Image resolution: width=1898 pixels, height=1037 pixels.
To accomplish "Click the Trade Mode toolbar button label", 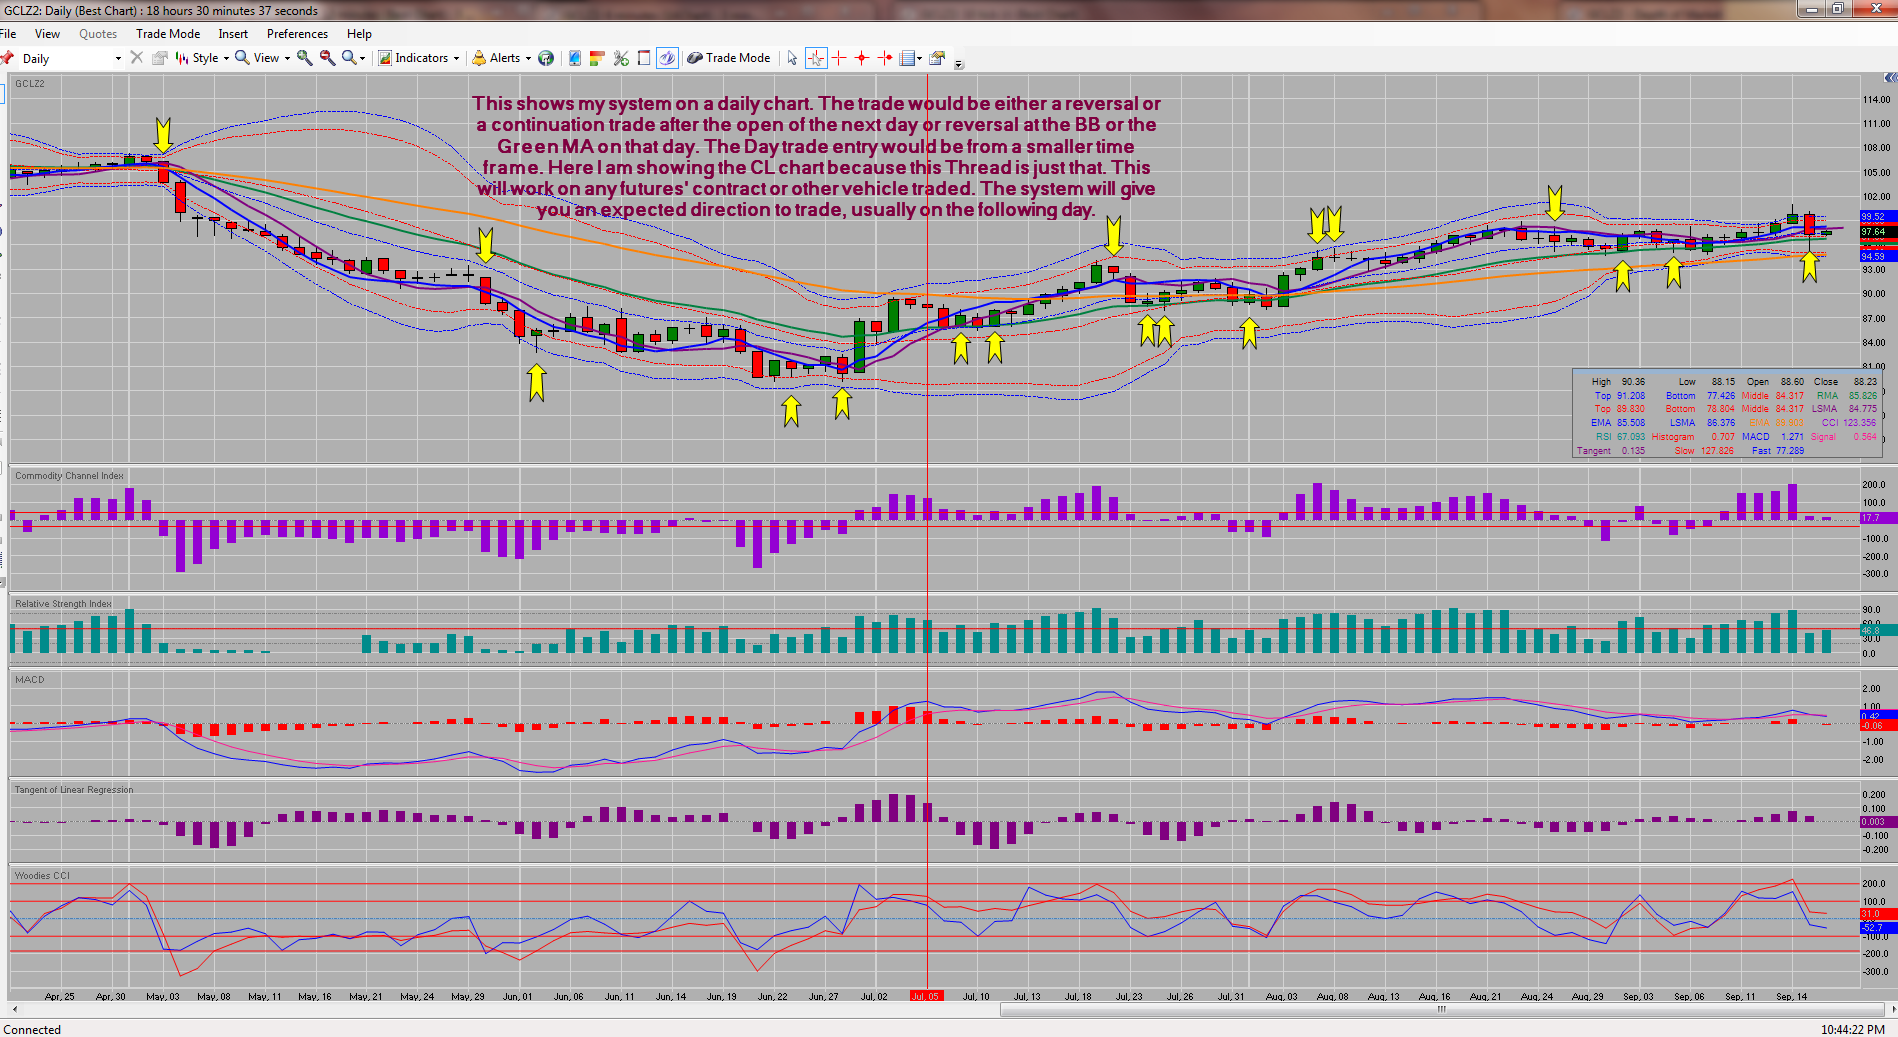I will [x=738, y=58].
